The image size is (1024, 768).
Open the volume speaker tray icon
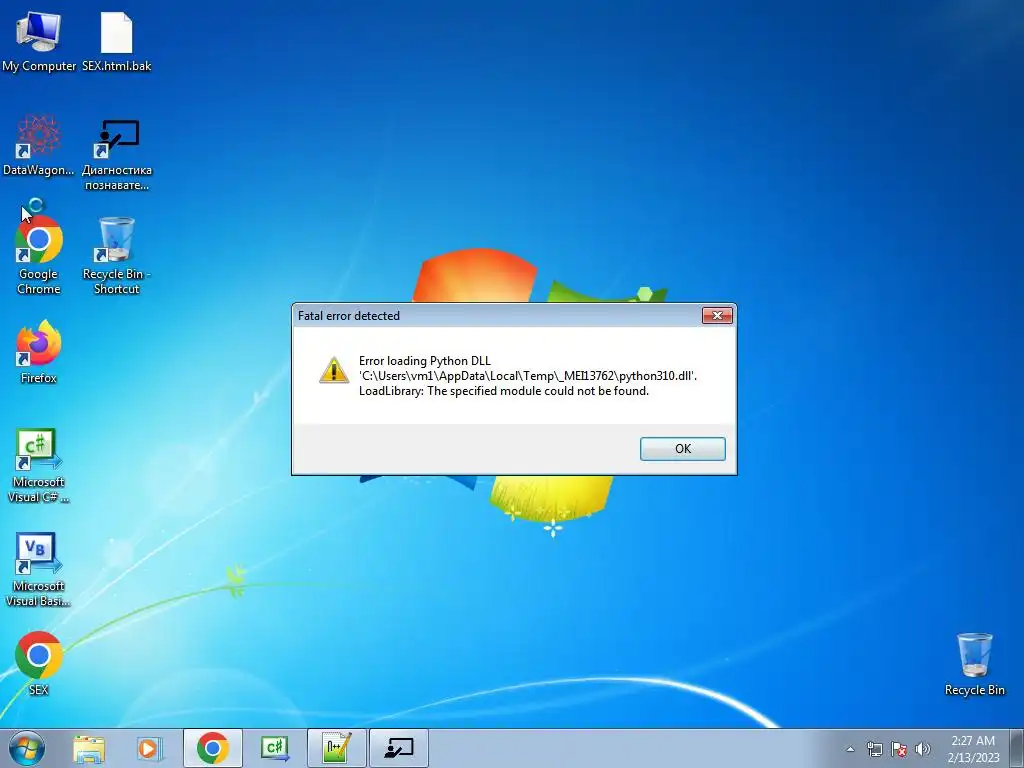pos(923,749)
